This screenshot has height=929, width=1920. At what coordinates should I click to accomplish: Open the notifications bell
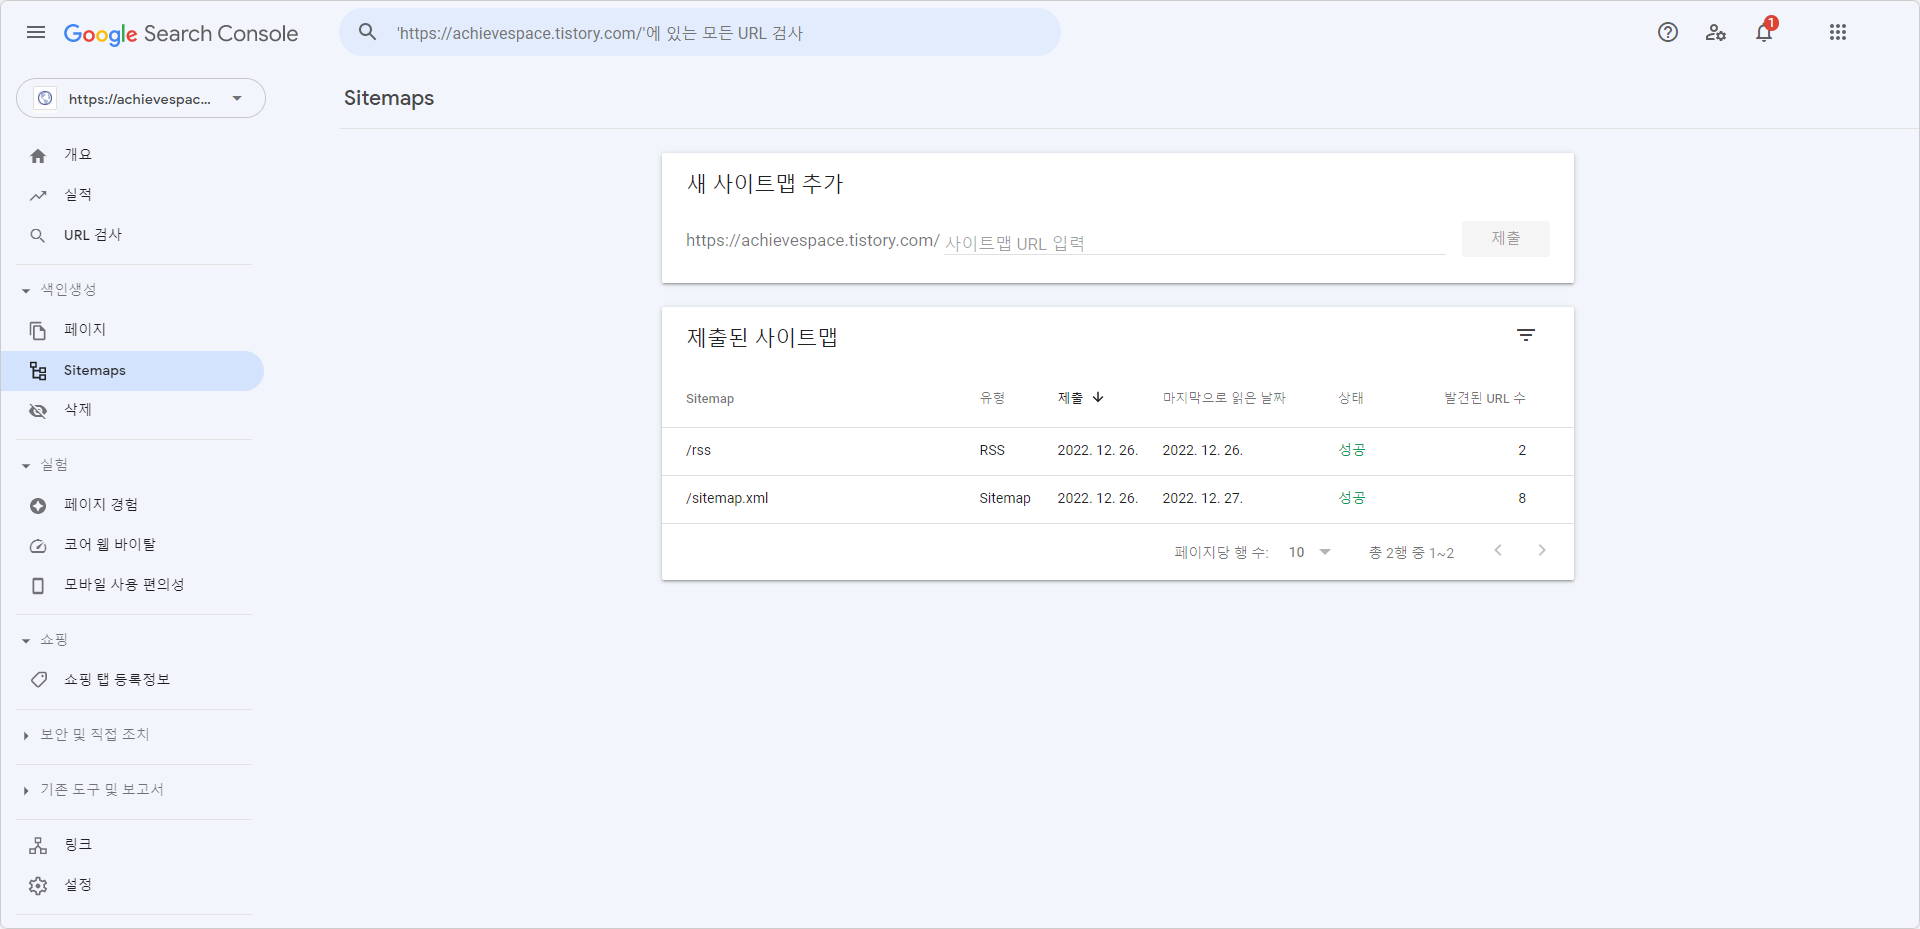(1764, 32)
